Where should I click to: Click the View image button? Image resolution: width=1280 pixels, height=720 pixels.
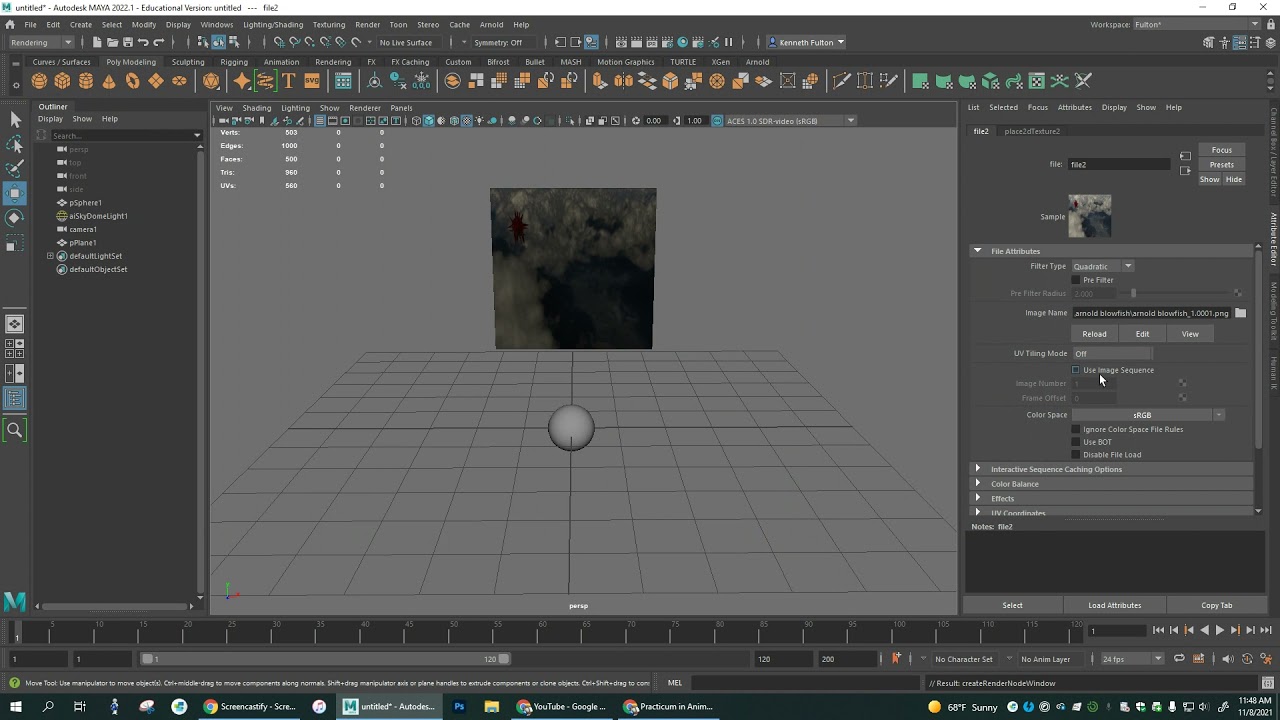[x=1190, y=334]
